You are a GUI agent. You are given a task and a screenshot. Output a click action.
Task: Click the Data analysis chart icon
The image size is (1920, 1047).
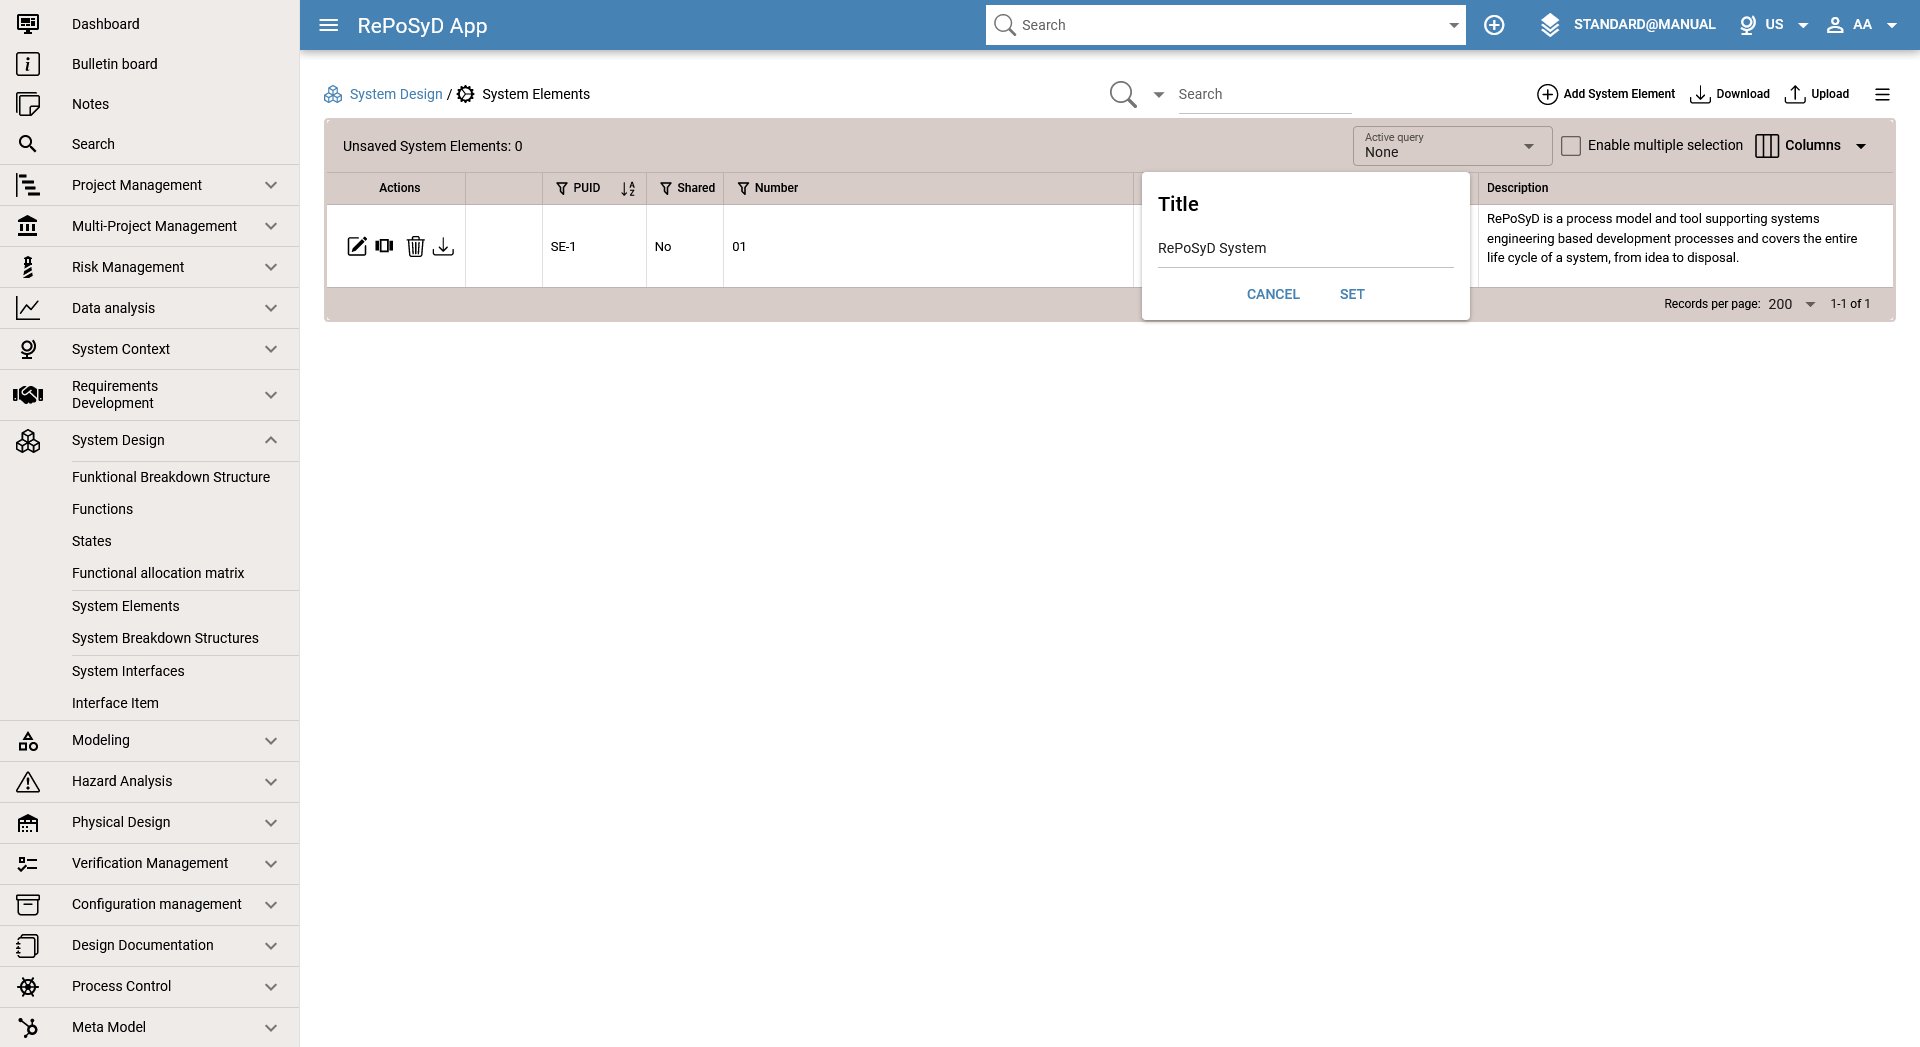[x=28, y=308]
